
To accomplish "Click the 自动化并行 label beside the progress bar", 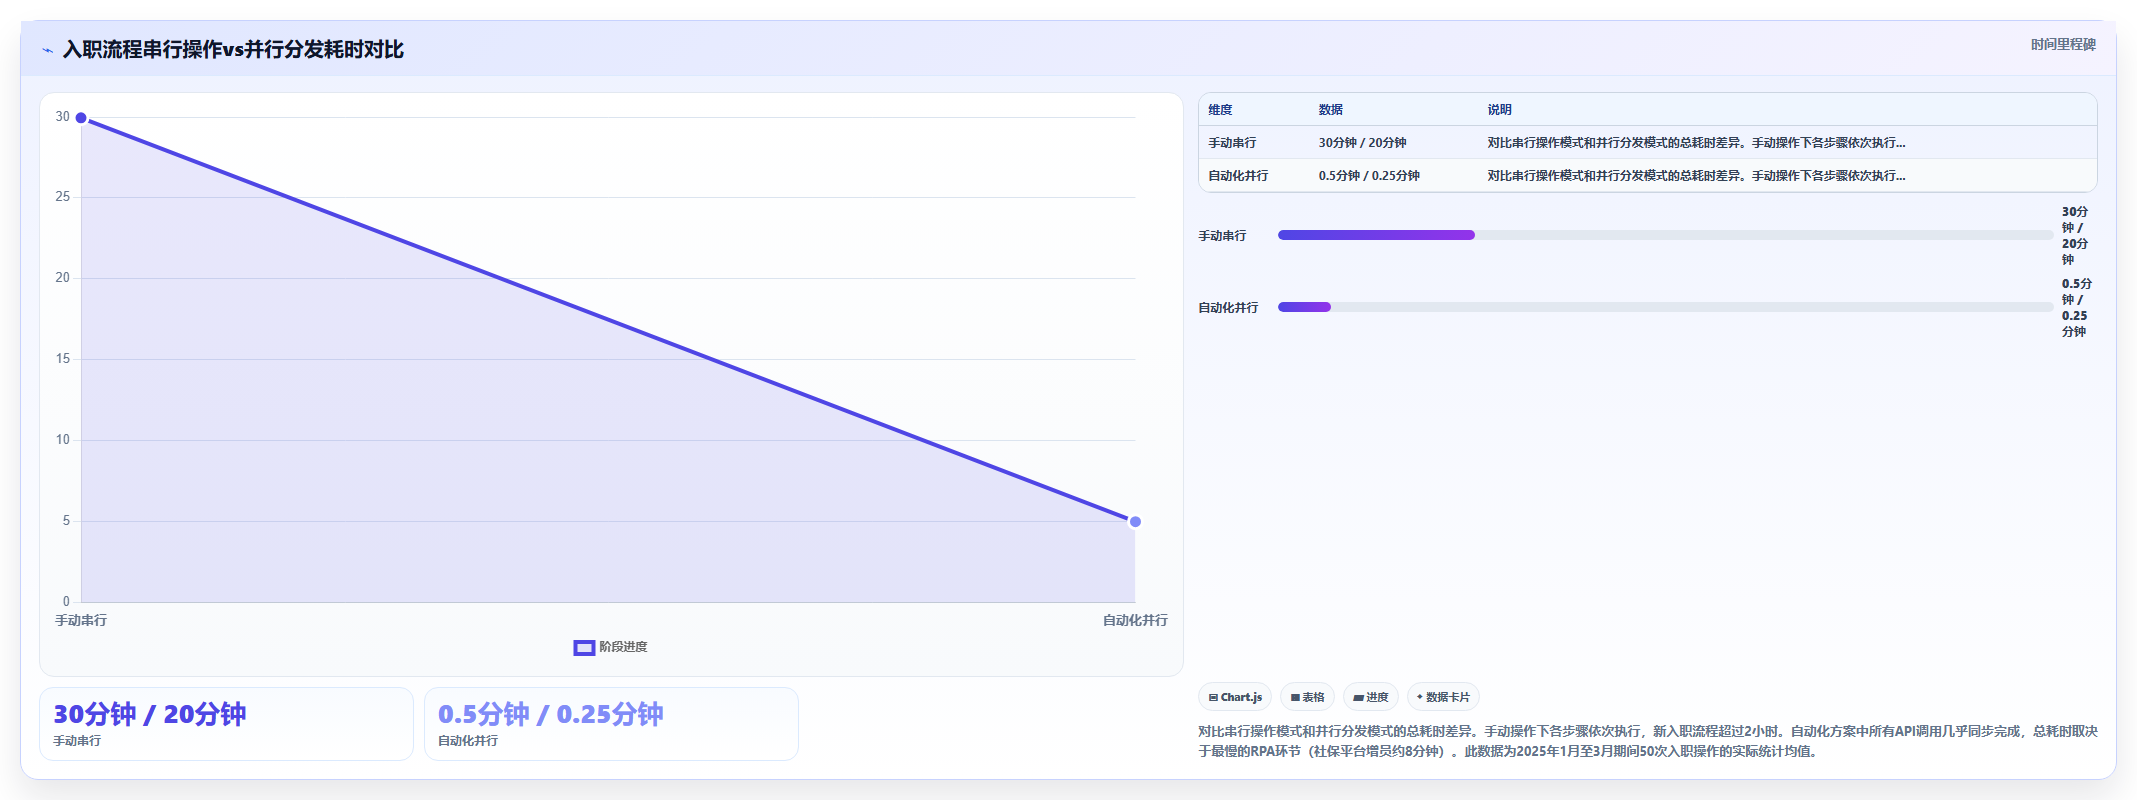I will click(1228, 308).
